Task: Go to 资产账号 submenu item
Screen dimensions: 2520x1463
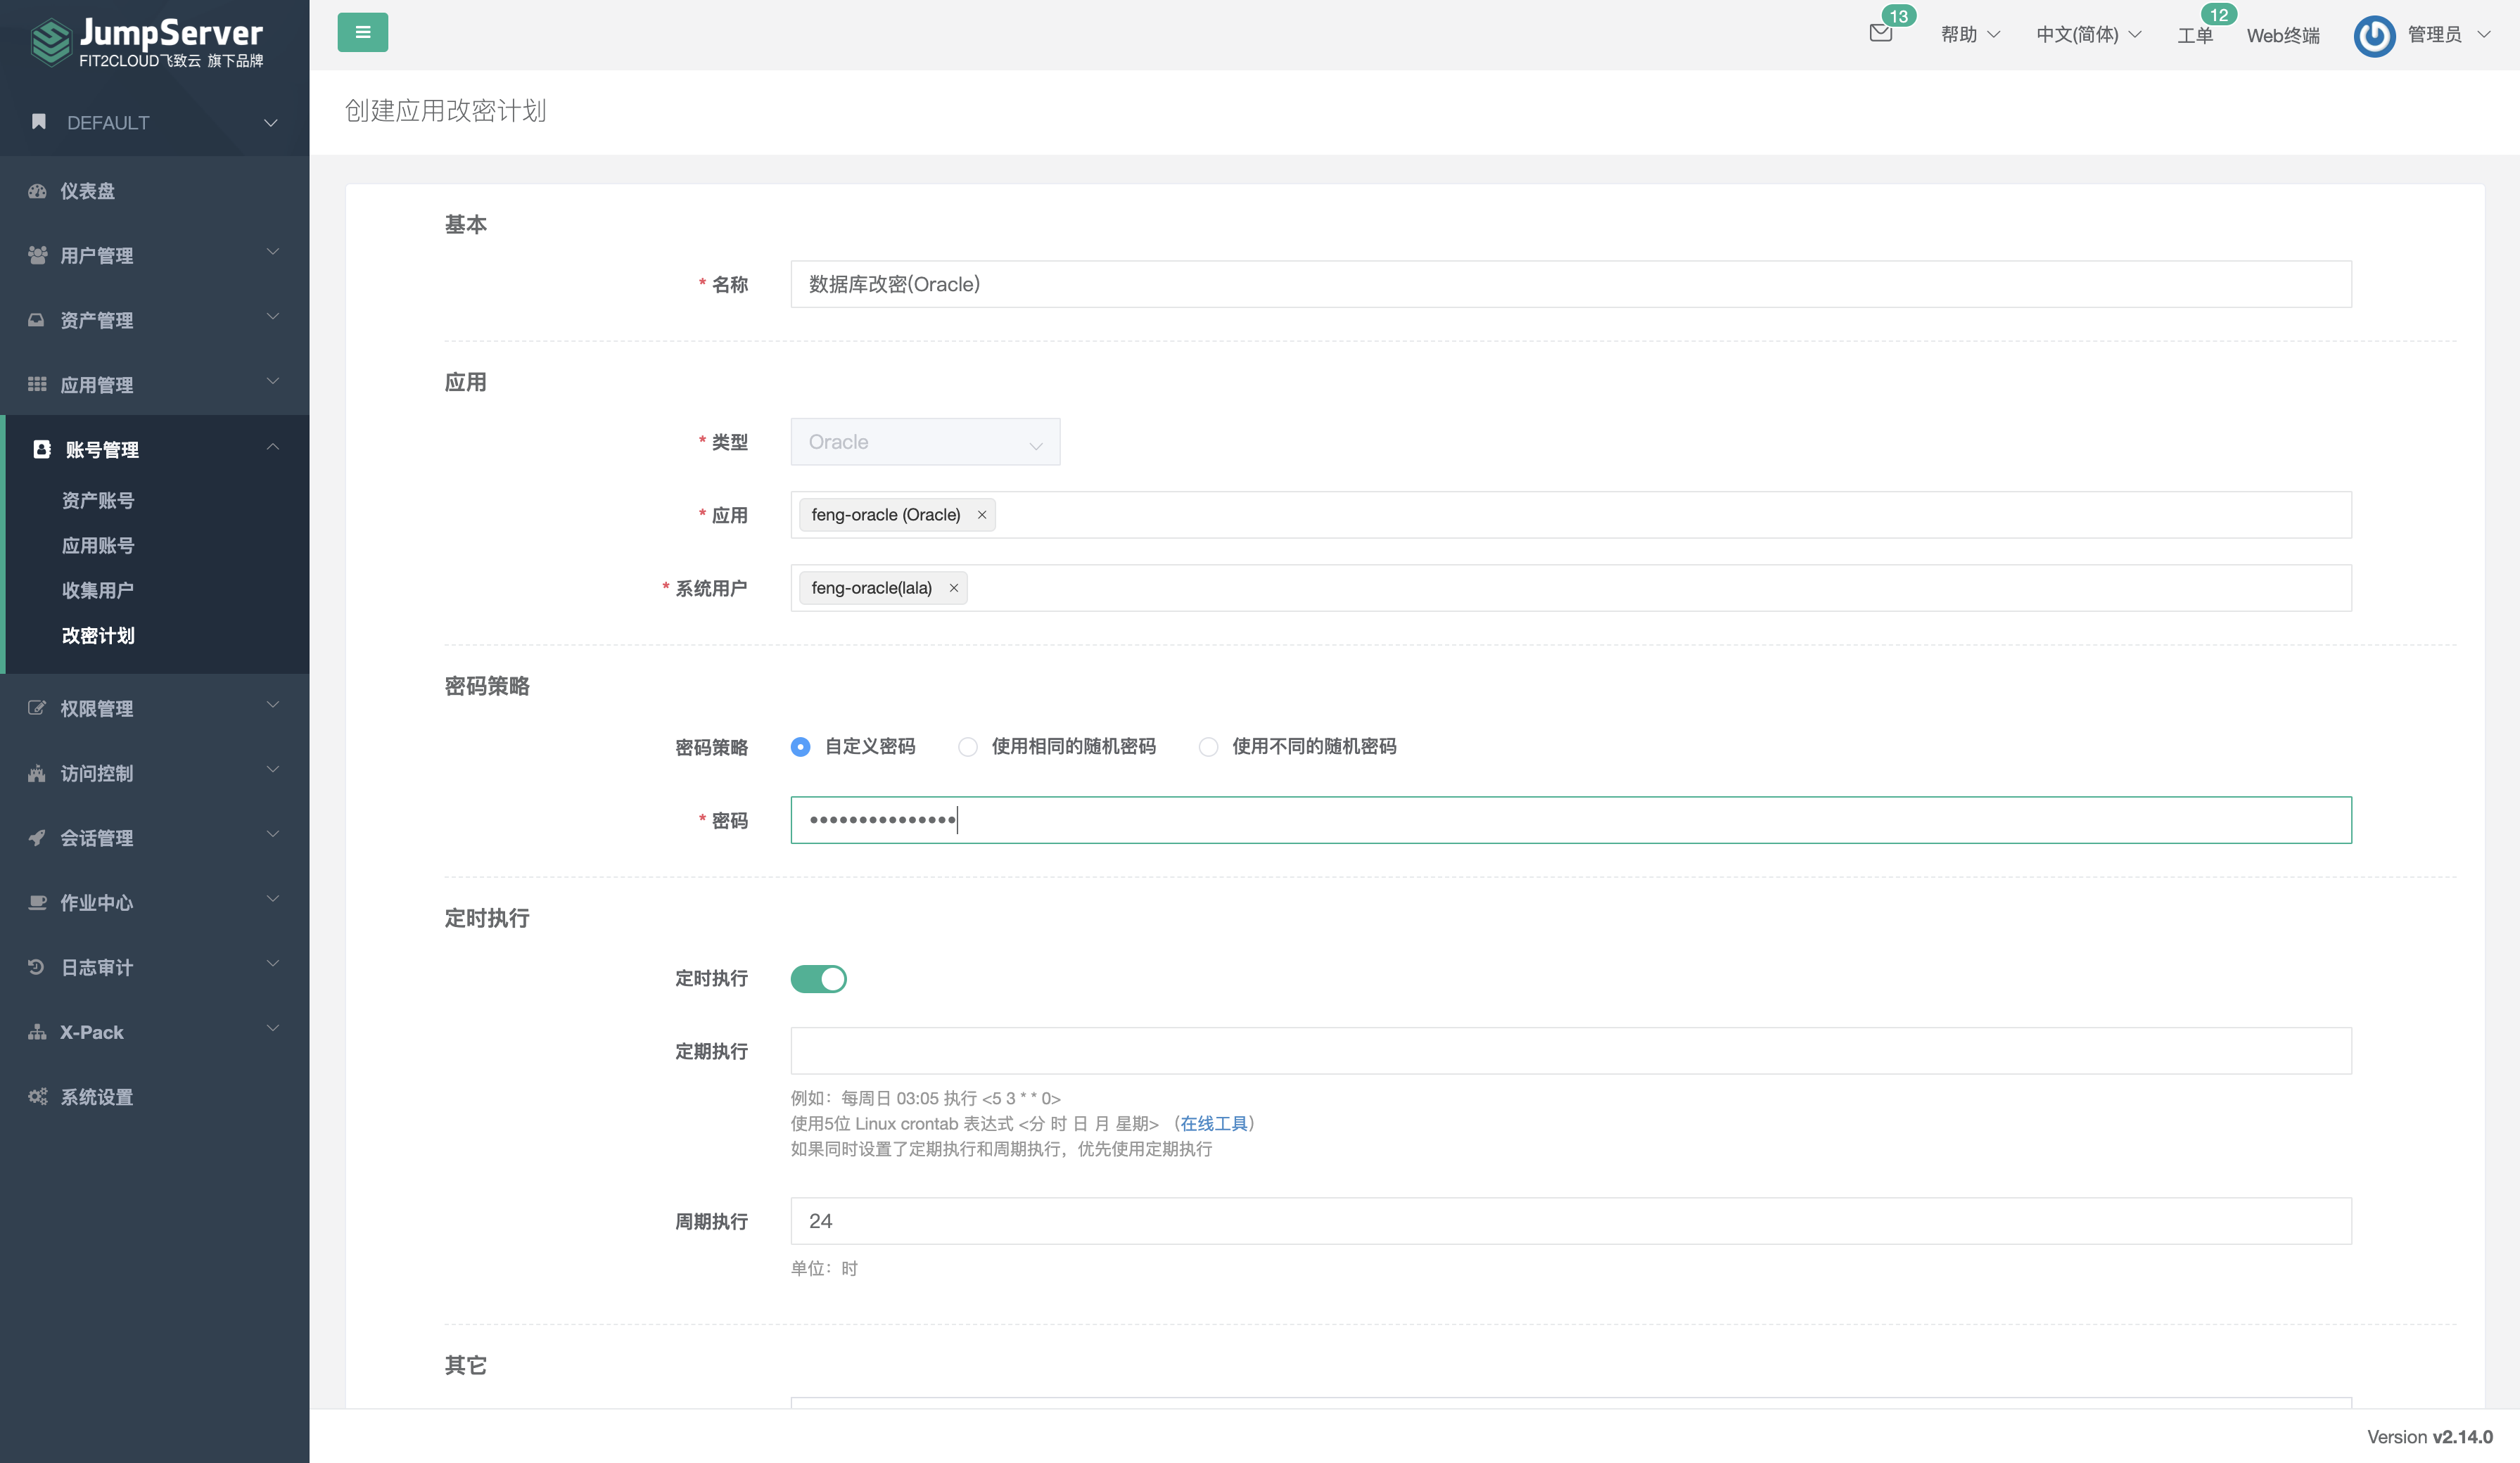Action: [x=98, y=501]
